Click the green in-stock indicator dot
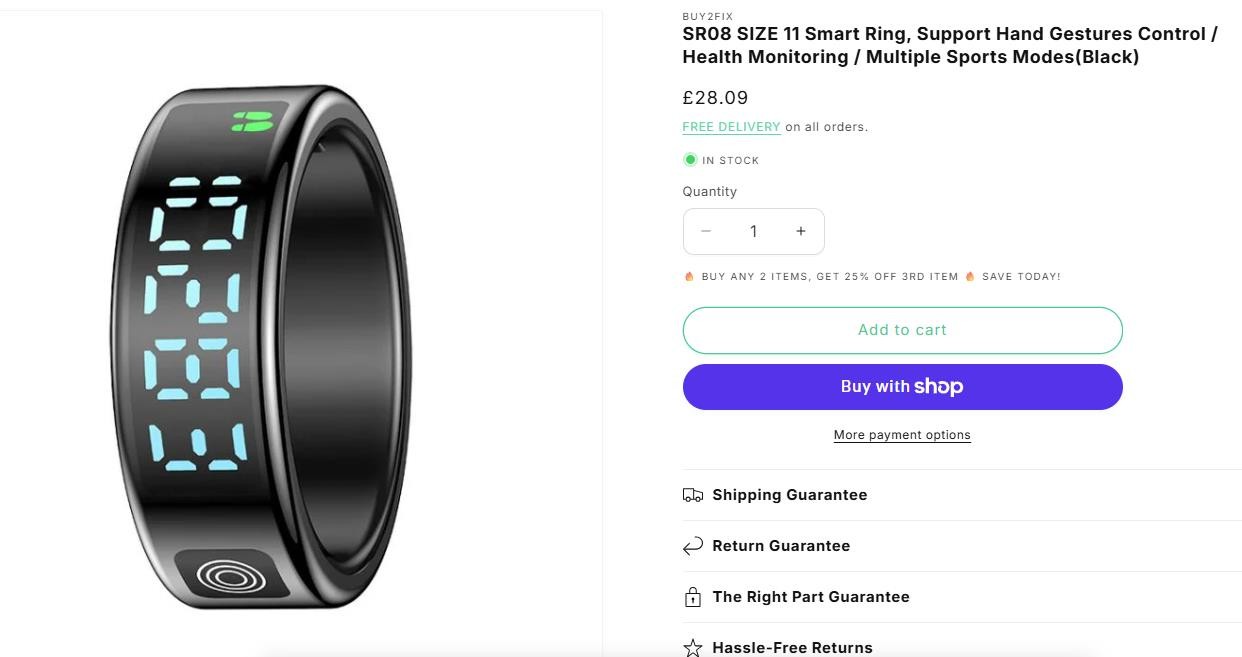 click(x=690, y=160)
